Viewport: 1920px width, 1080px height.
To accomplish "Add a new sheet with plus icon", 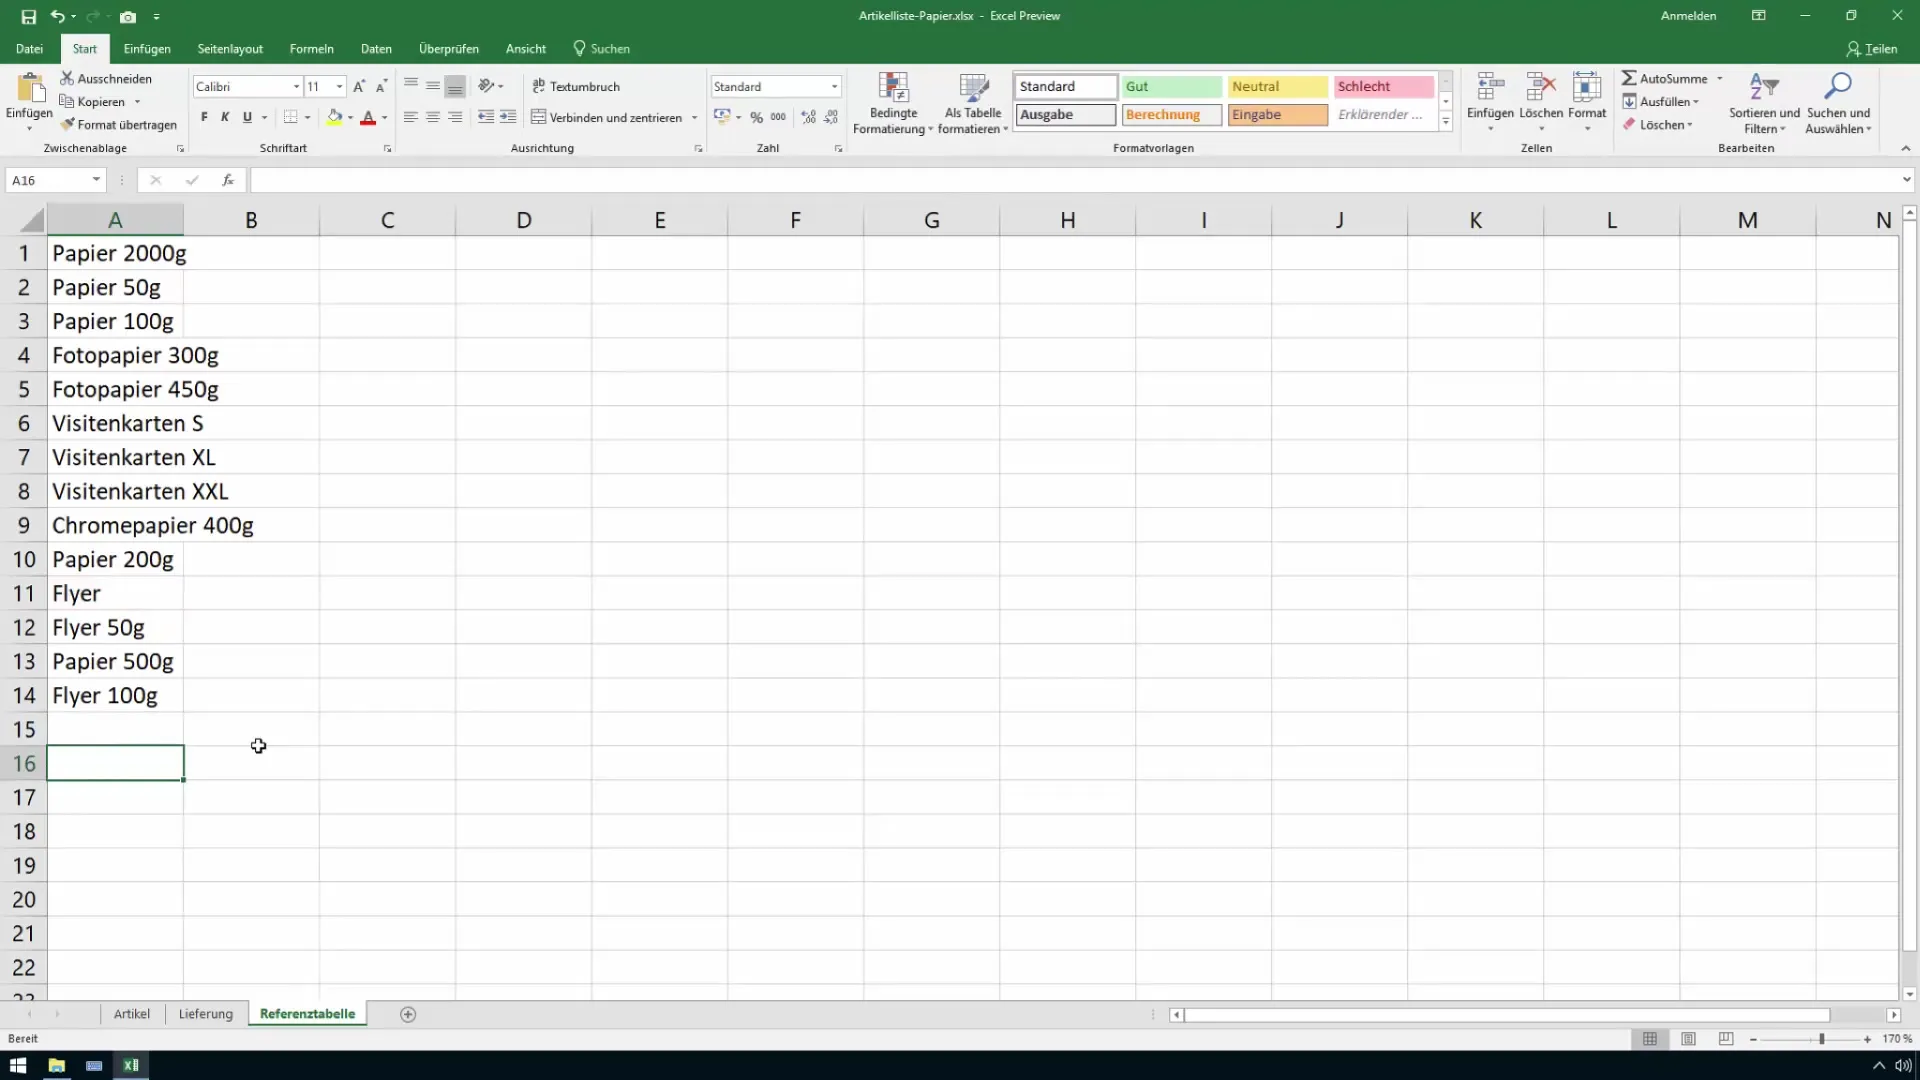I will pyautogui.click(x=408, y=1014).
